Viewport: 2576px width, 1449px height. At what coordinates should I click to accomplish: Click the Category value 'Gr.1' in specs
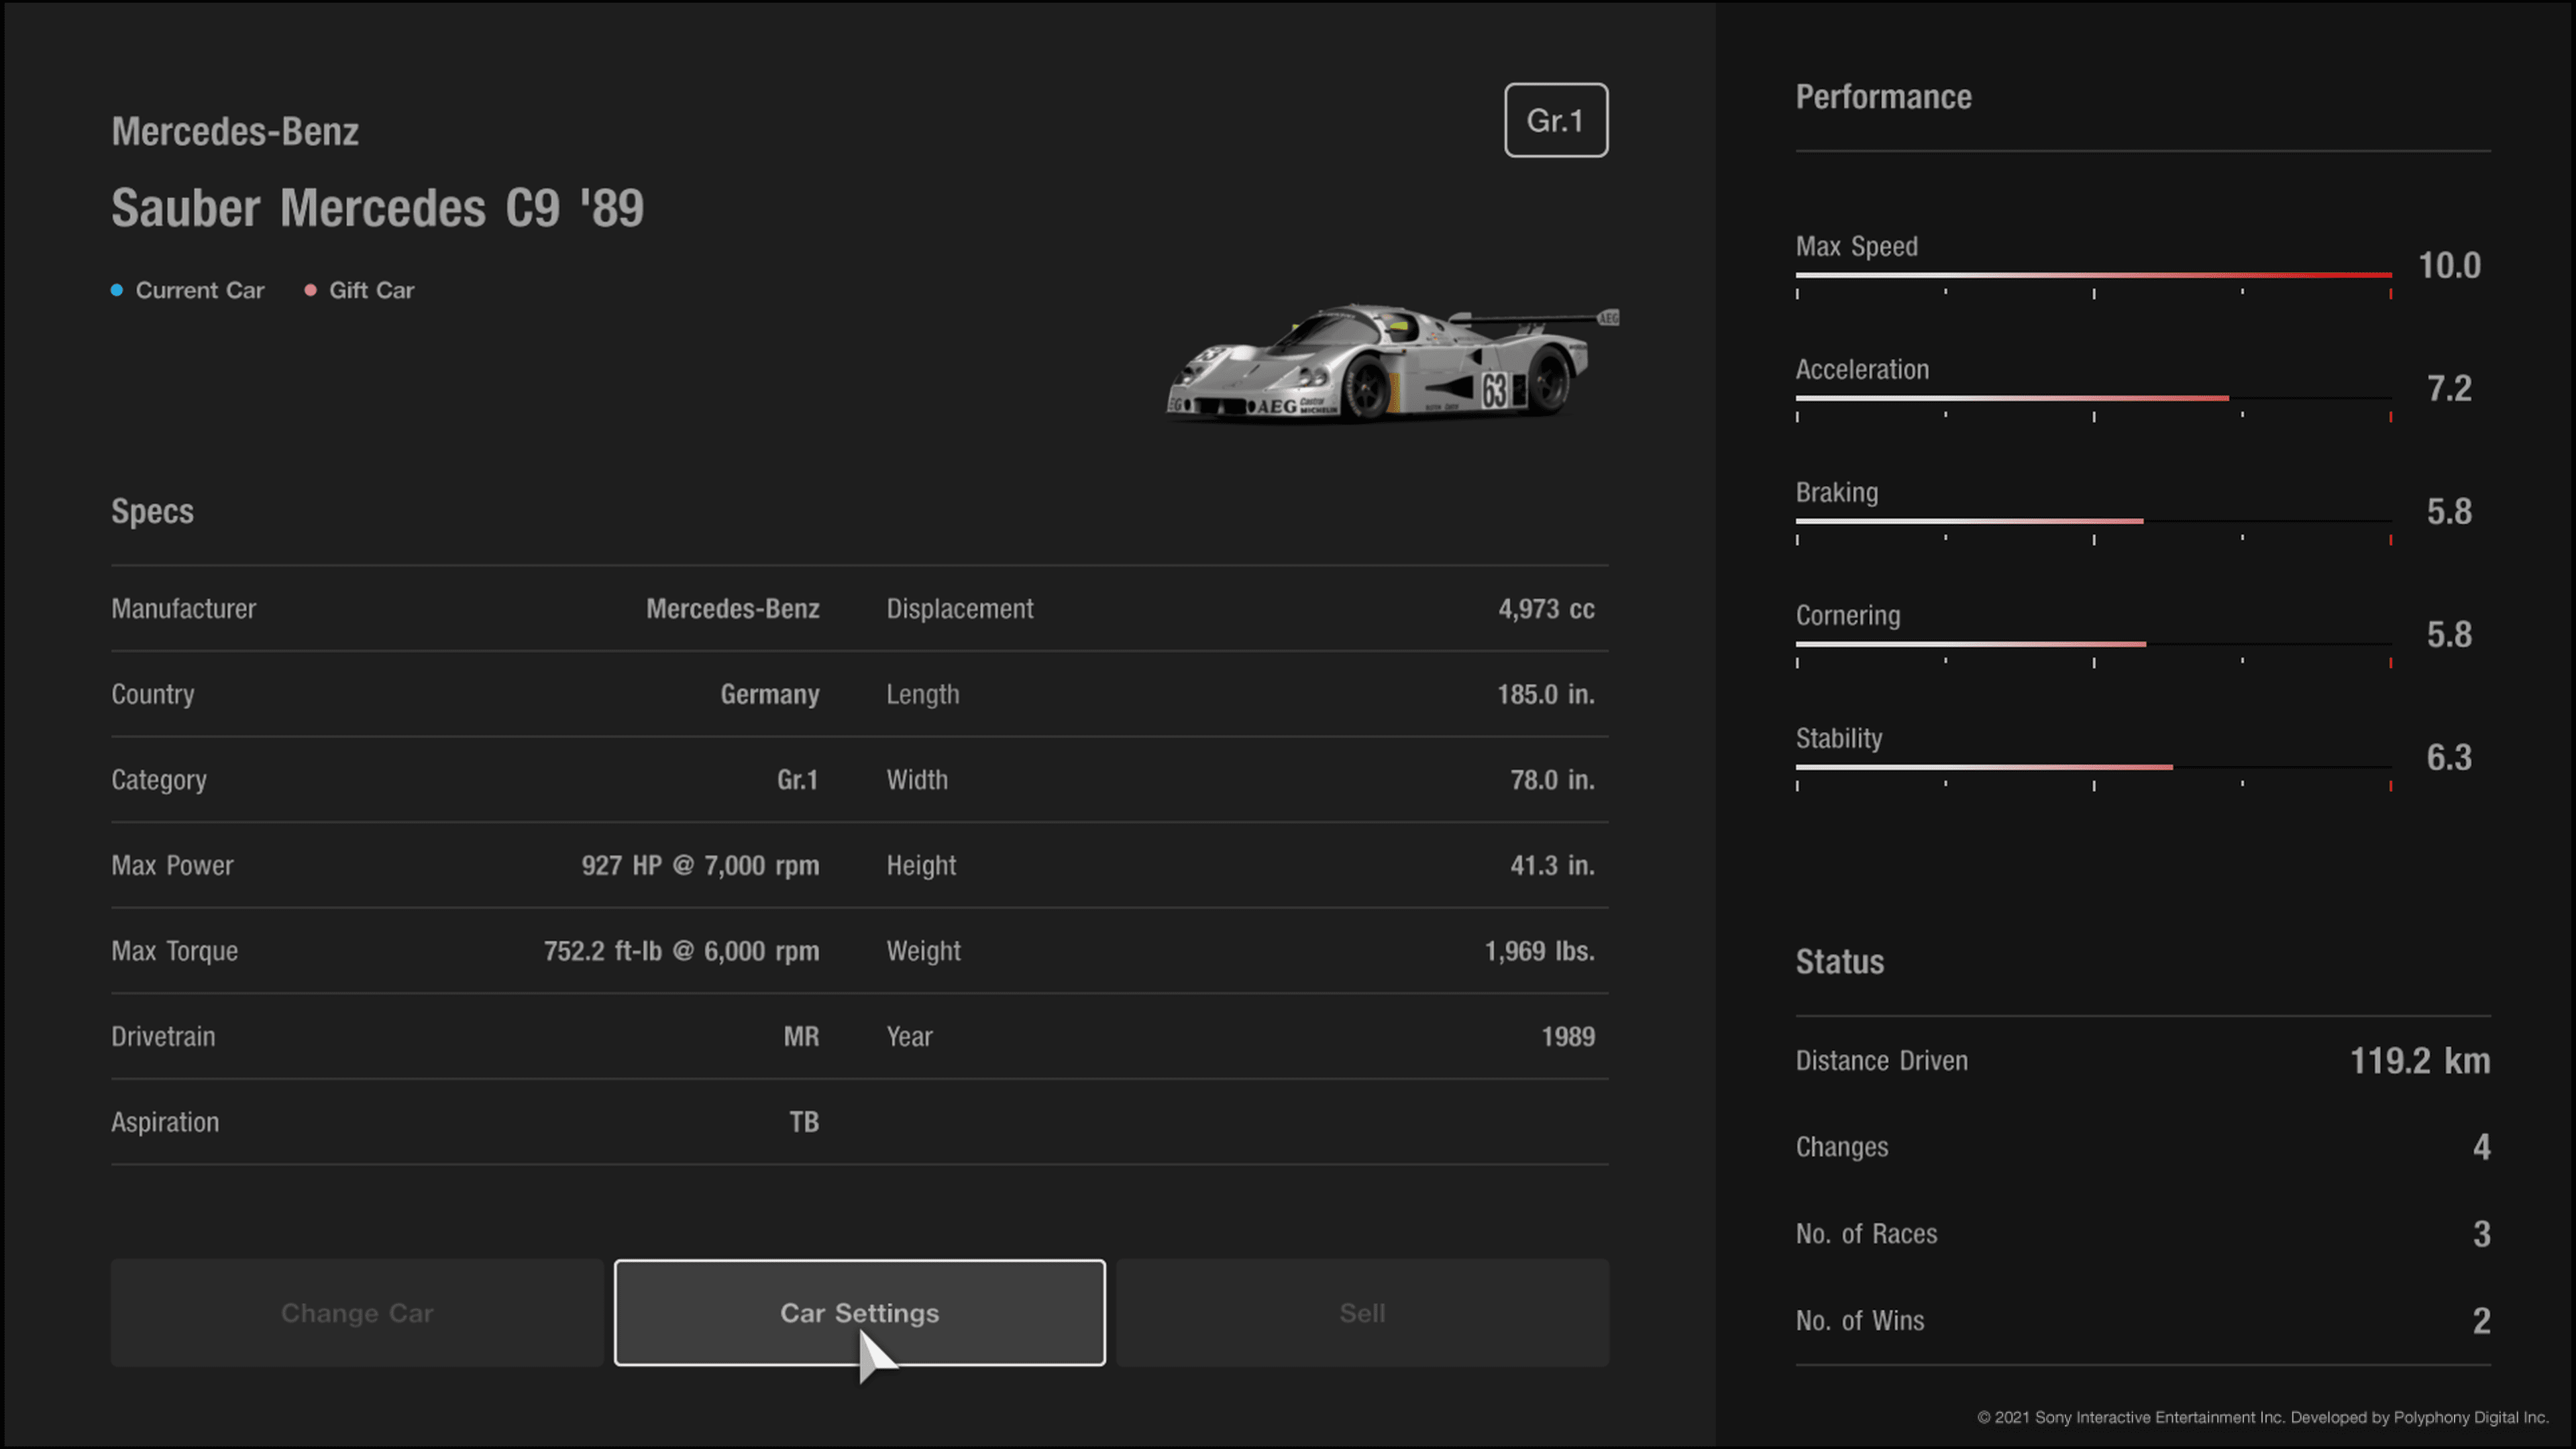point(797,779)
